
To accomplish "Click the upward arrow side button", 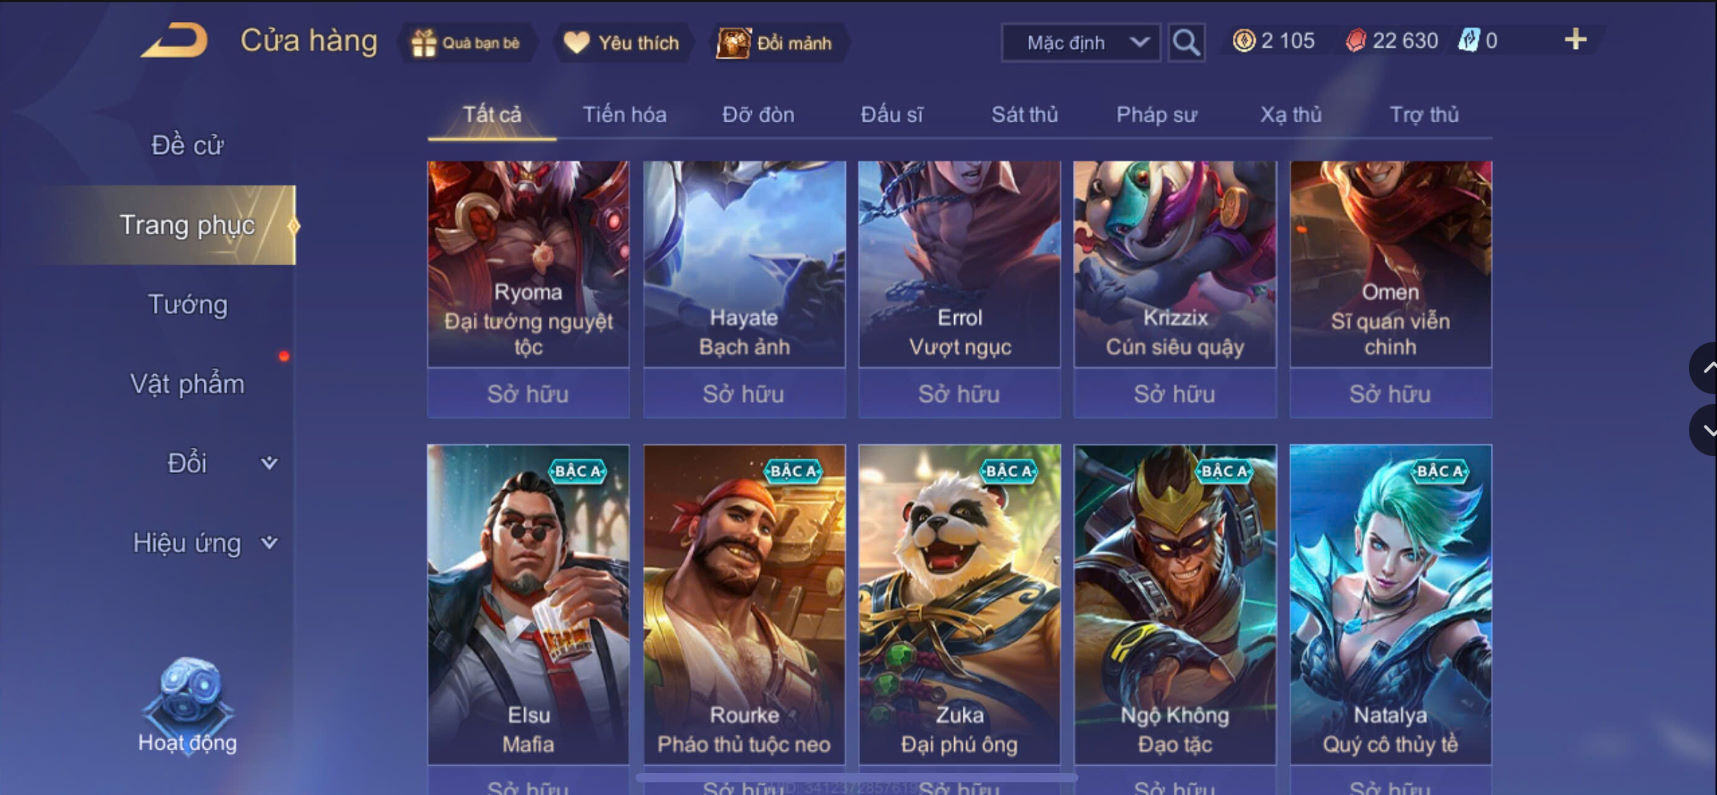I will pyautogui.click(x=1705, y=368).
